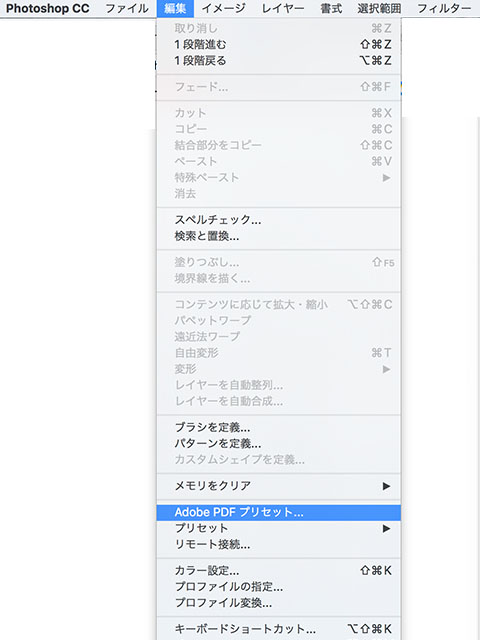Open リモート接続... entry
The image size is (480, 640).
(x=279, y=544)
